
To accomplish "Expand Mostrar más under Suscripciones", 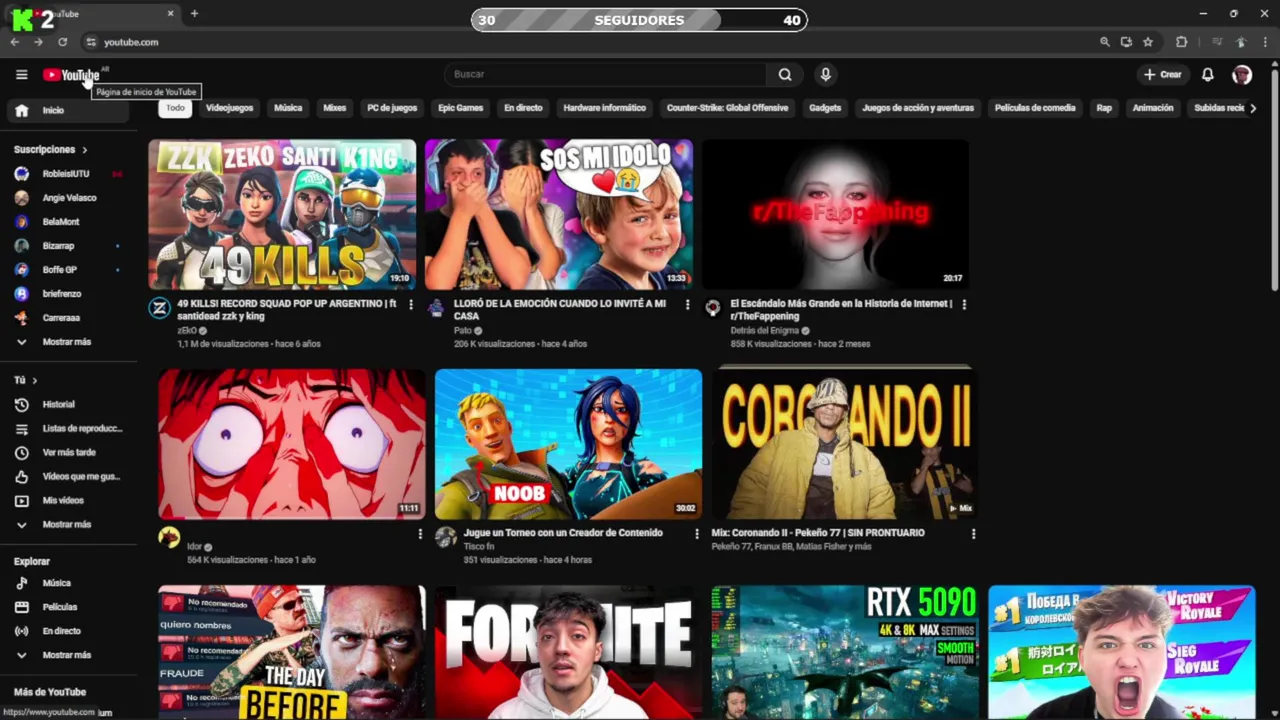I will click(x=69, y=342).
